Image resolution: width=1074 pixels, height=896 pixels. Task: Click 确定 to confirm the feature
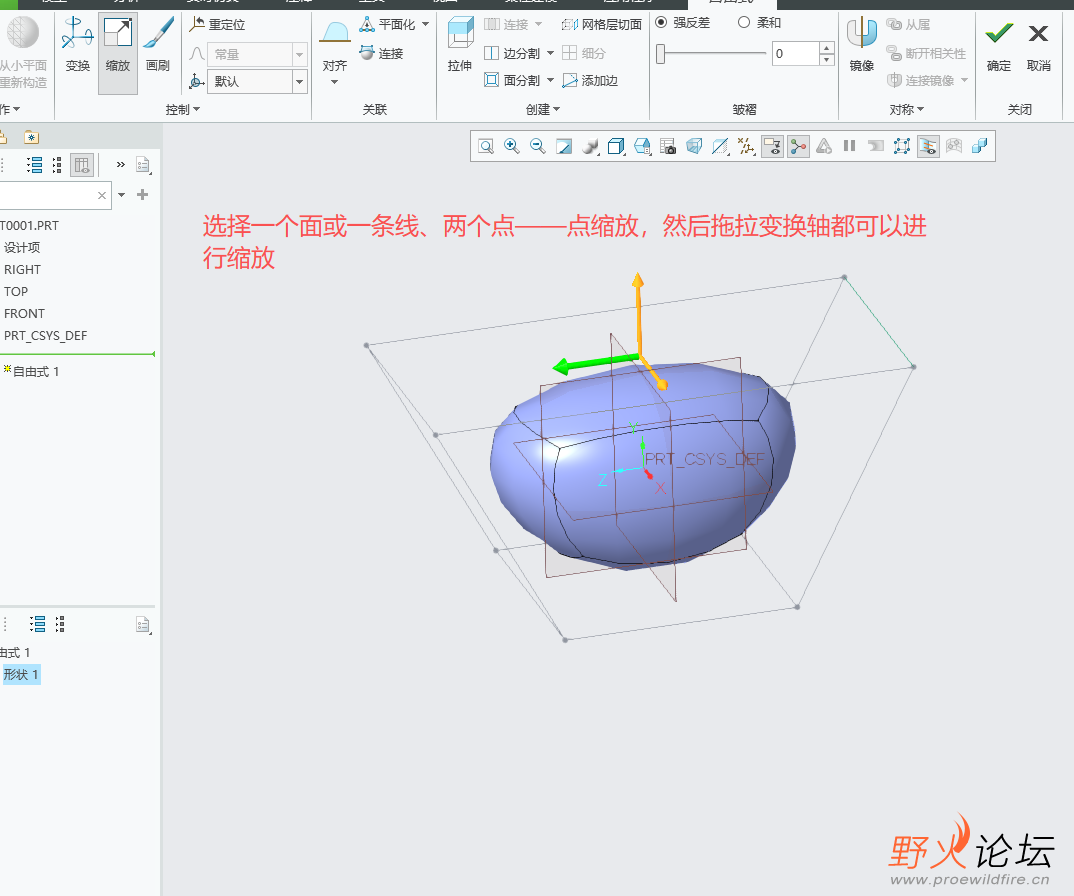coord(999,47)
